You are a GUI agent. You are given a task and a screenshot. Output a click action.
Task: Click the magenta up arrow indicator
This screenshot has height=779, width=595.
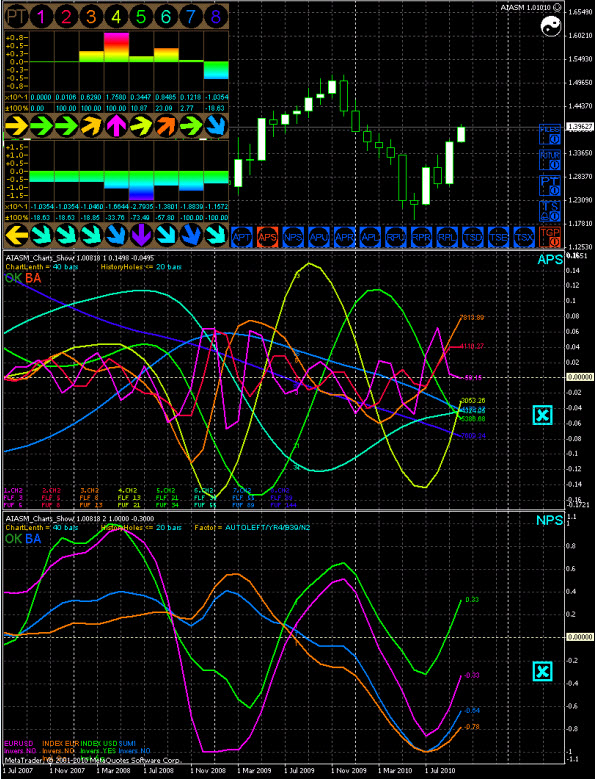(x=116, y=126)
